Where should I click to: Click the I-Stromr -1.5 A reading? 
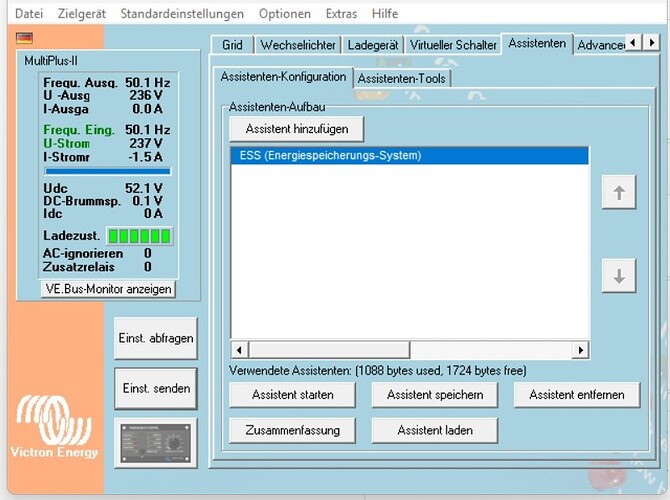pos(103,157)
